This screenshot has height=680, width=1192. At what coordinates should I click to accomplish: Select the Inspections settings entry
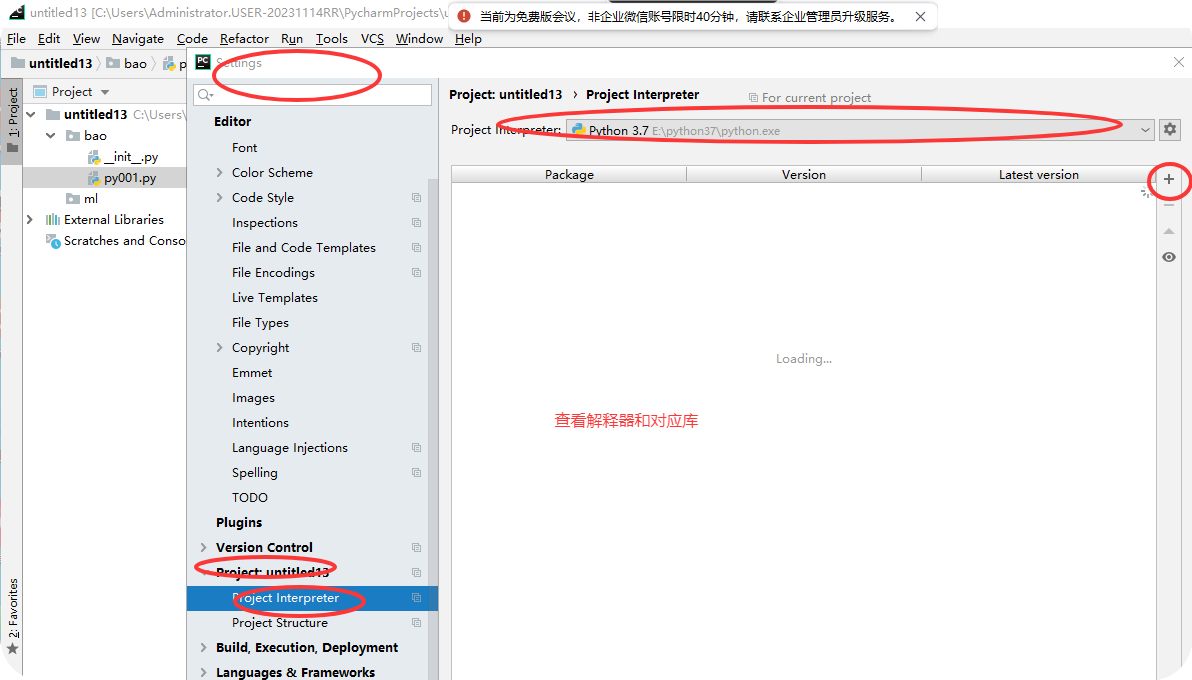pyautogui.click(x=265, y=223)
